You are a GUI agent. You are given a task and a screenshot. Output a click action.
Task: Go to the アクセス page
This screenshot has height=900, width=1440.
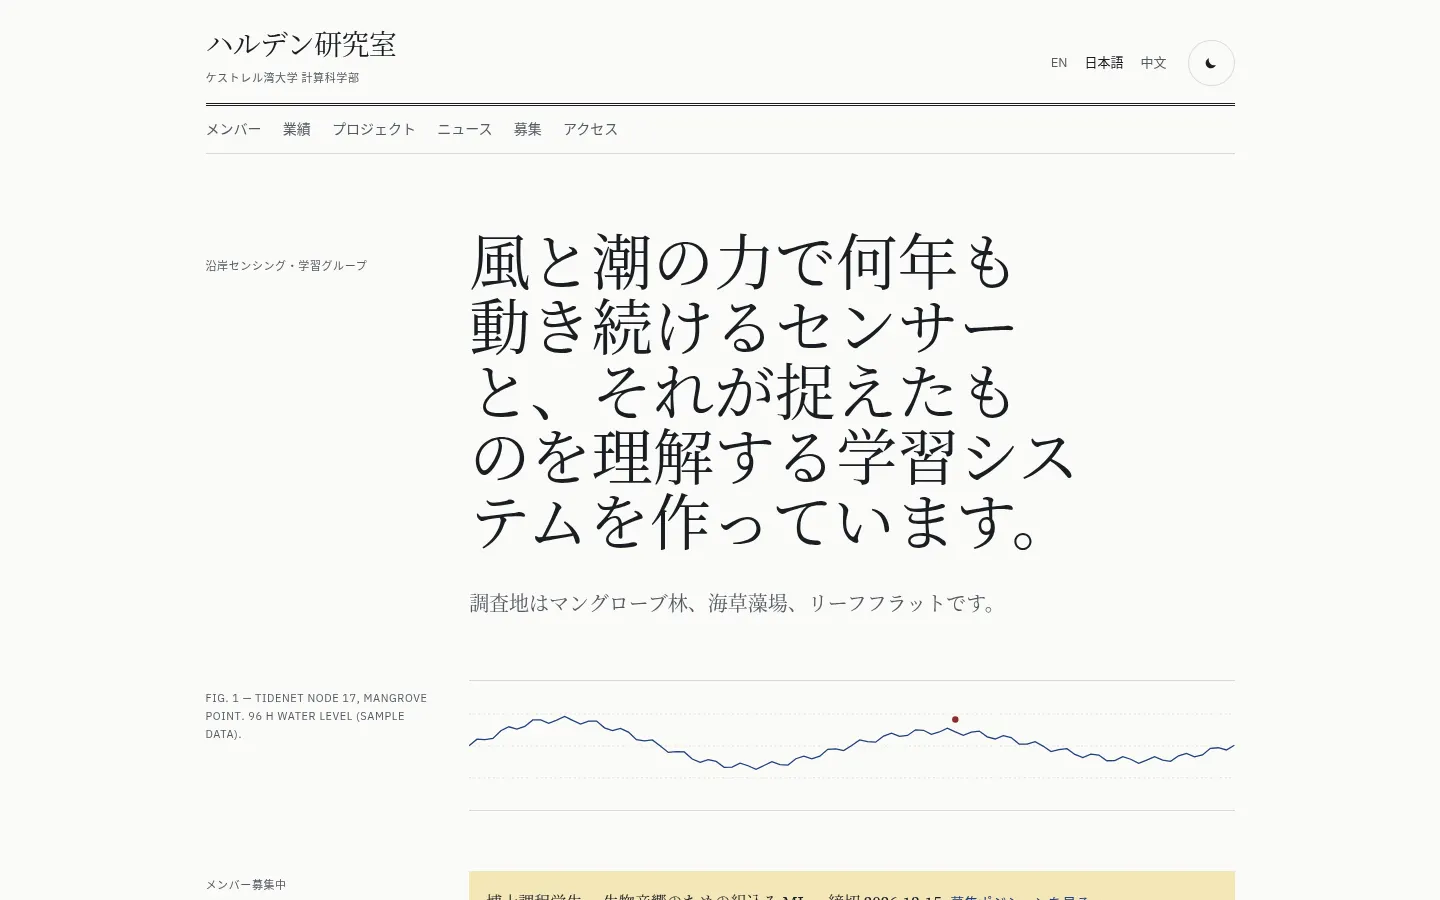click(x=591, y=129)
